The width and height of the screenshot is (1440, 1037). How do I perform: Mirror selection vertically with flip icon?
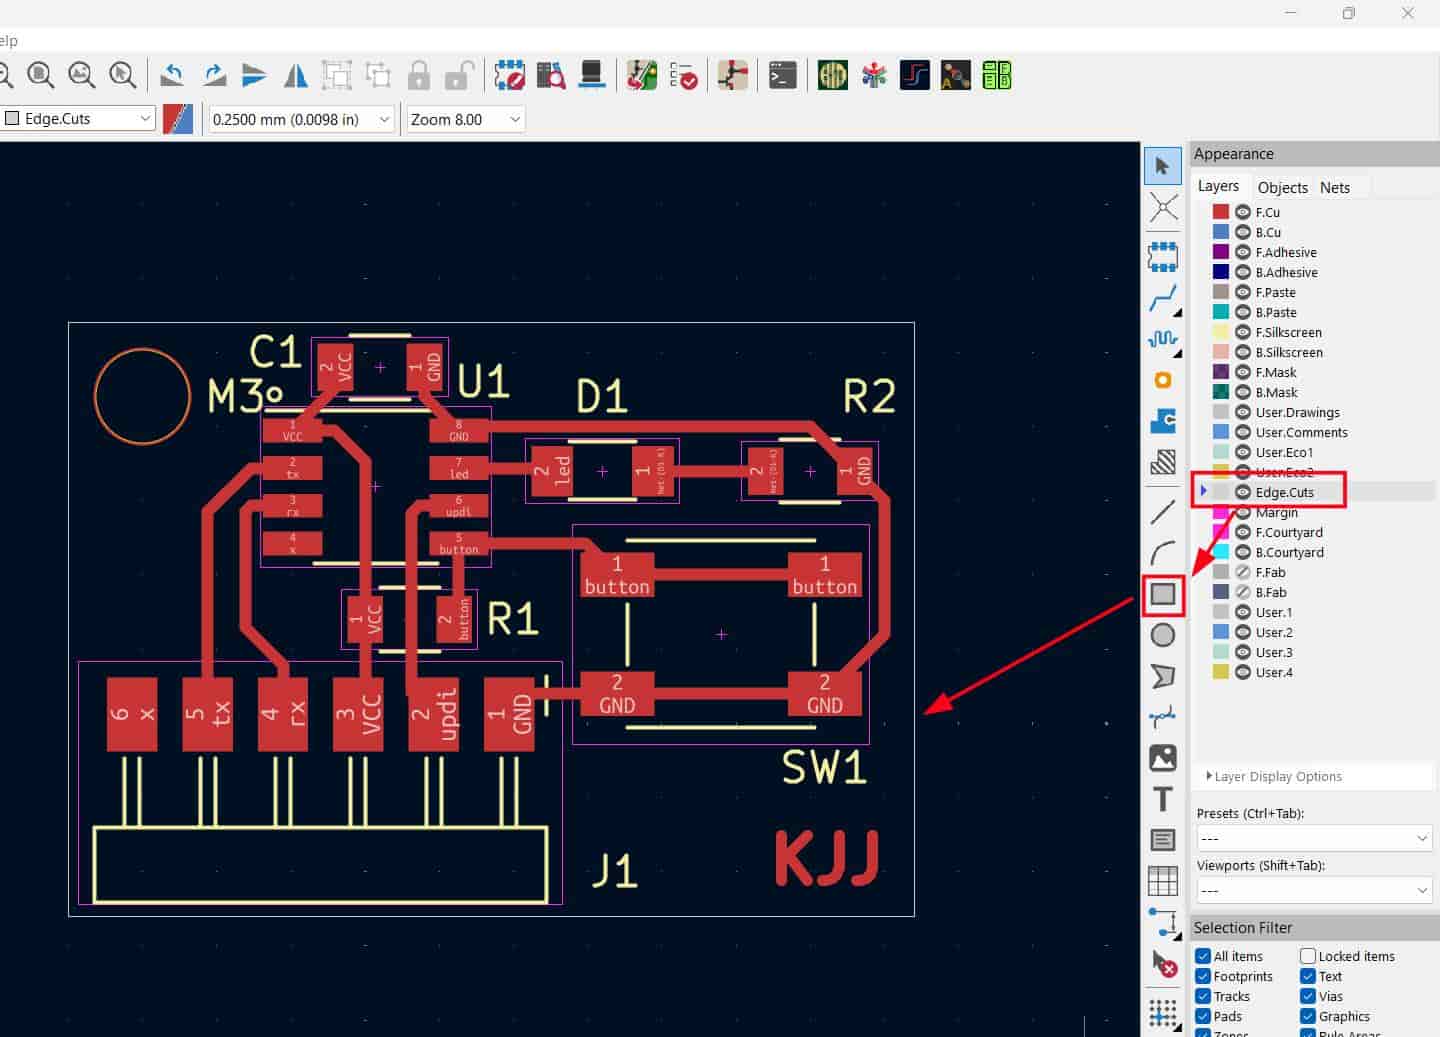pyautogui.click(x=254, y=76)
